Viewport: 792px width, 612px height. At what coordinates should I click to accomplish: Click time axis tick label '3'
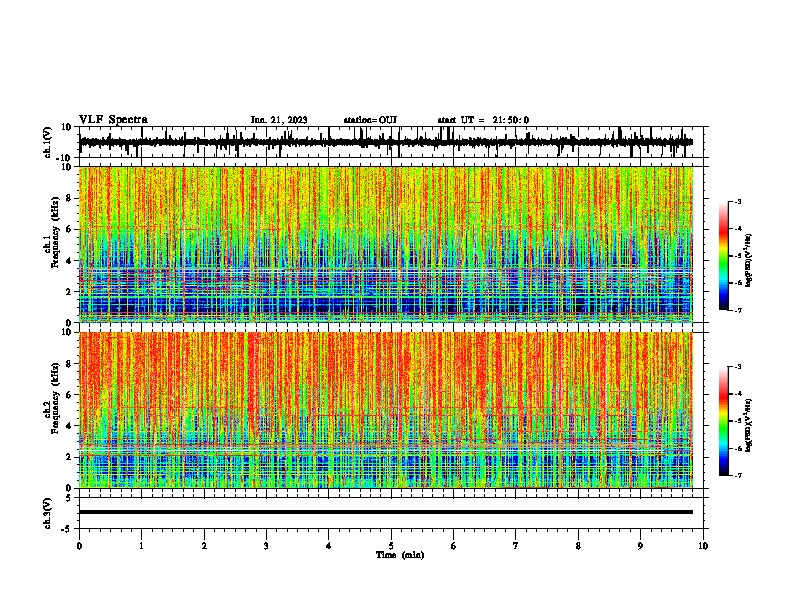(266, 546)
